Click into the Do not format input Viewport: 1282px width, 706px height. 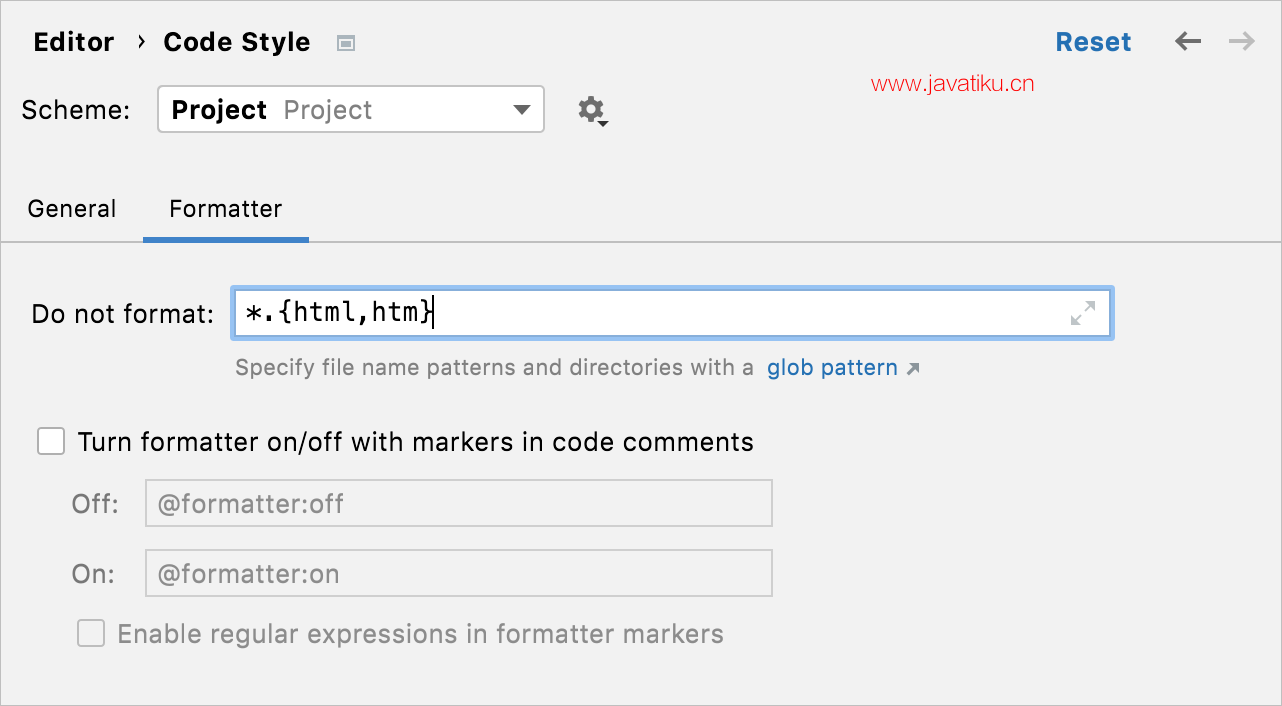click(672, 313)
